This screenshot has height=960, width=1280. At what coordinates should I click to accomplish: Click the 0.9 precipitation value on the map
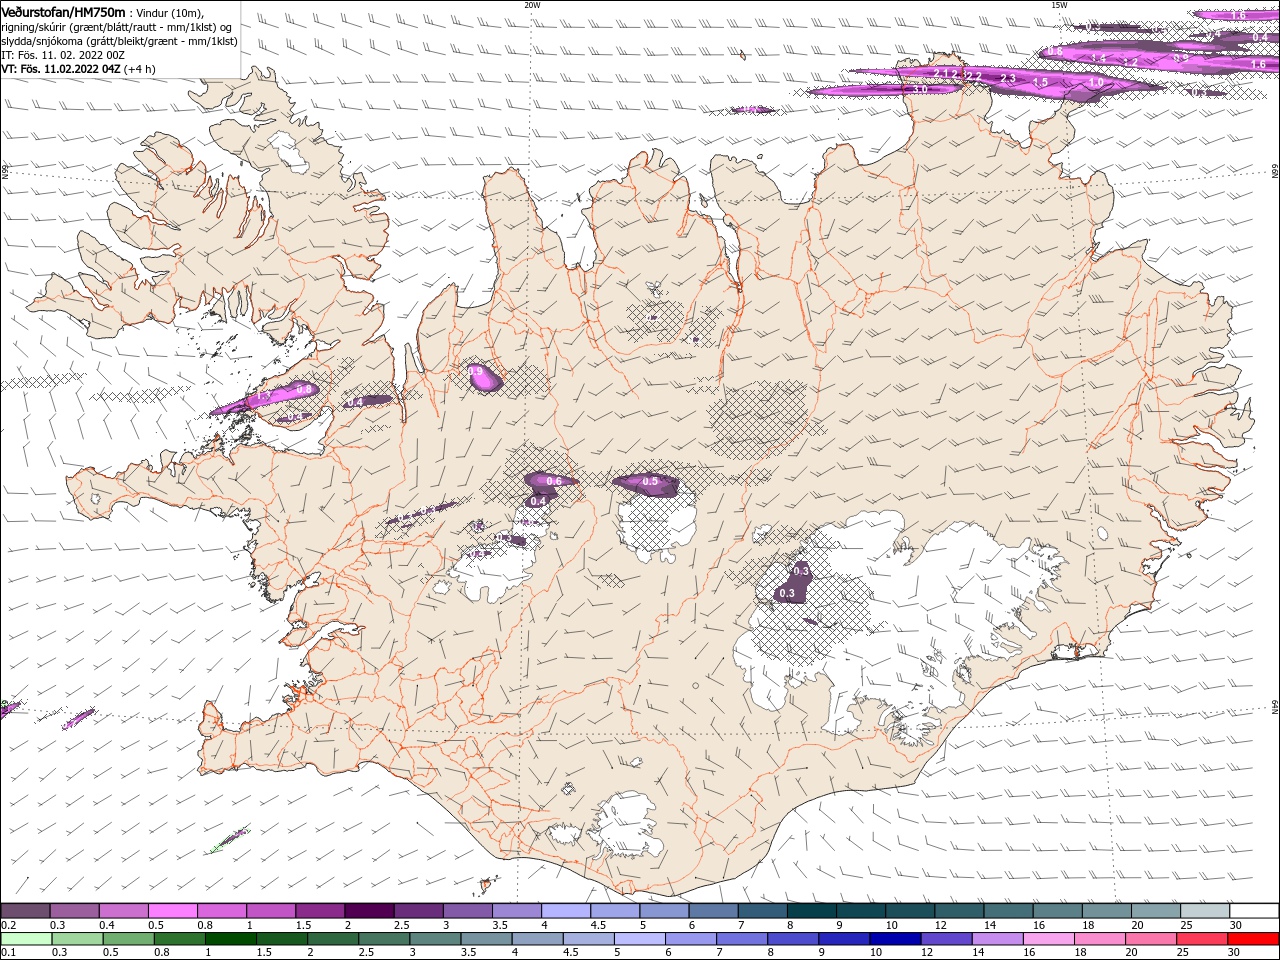tap(476, 372)
